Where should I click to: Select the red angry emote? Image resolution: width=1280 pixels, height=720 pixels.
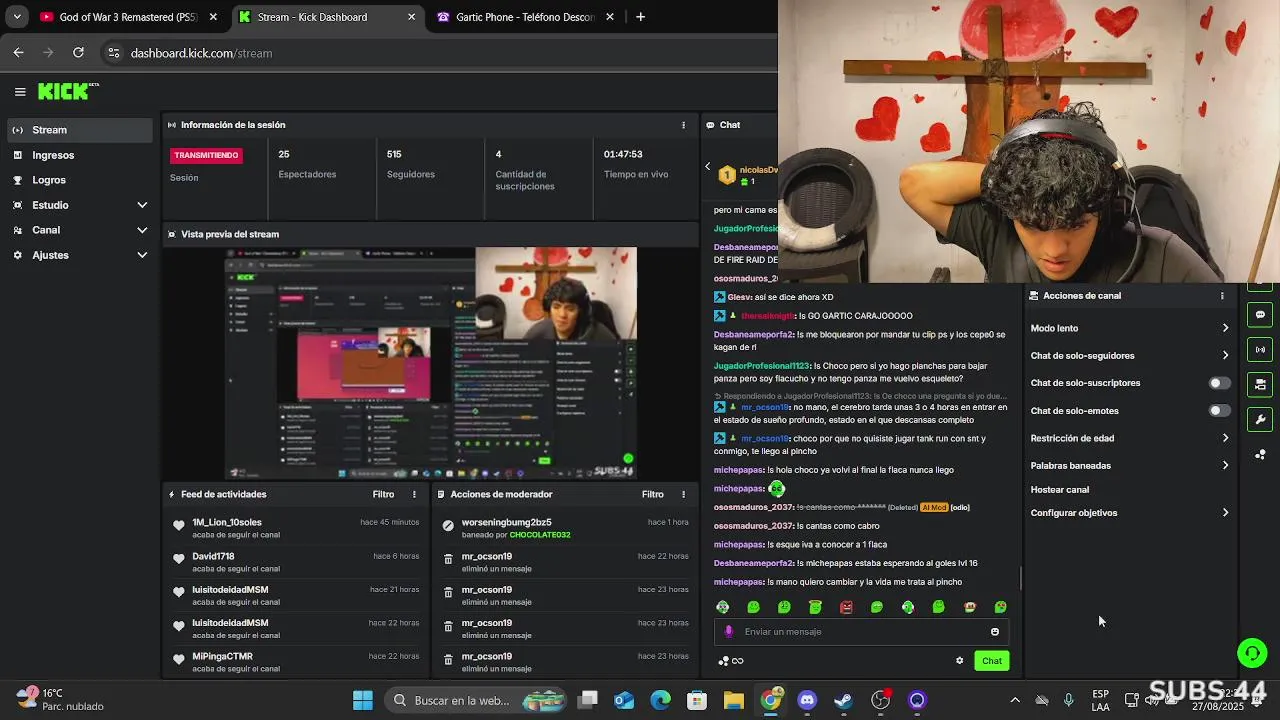point(846,607)
